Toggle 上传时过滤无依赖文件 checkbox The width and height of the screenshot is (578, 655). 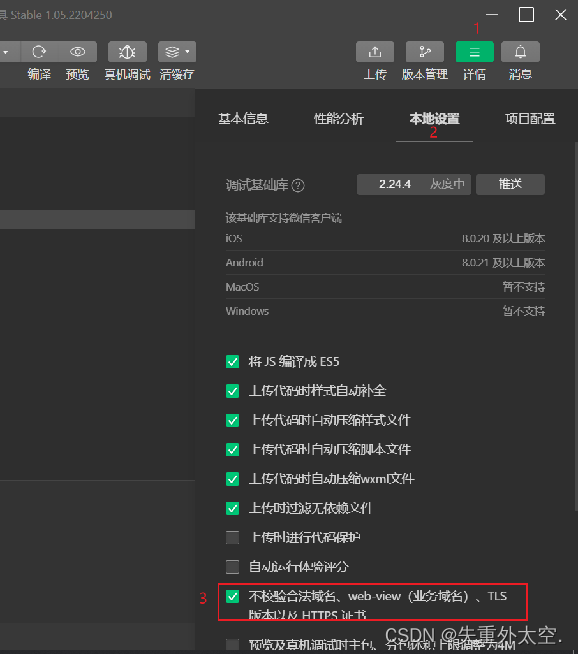(233, 508)
